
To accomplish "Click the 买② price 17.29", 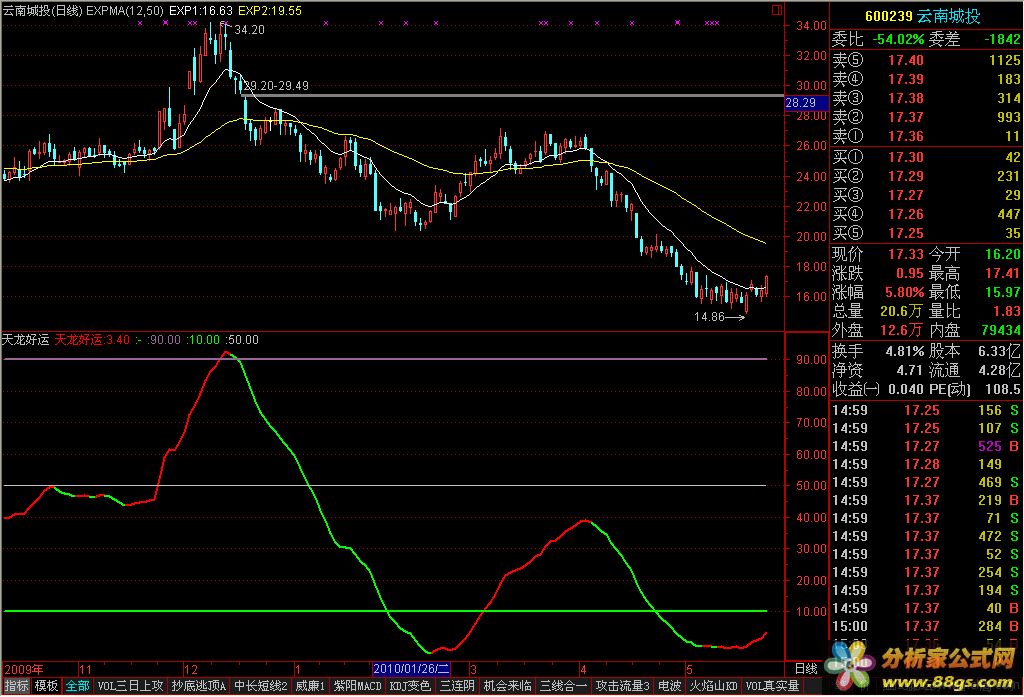I will (906, 176).
